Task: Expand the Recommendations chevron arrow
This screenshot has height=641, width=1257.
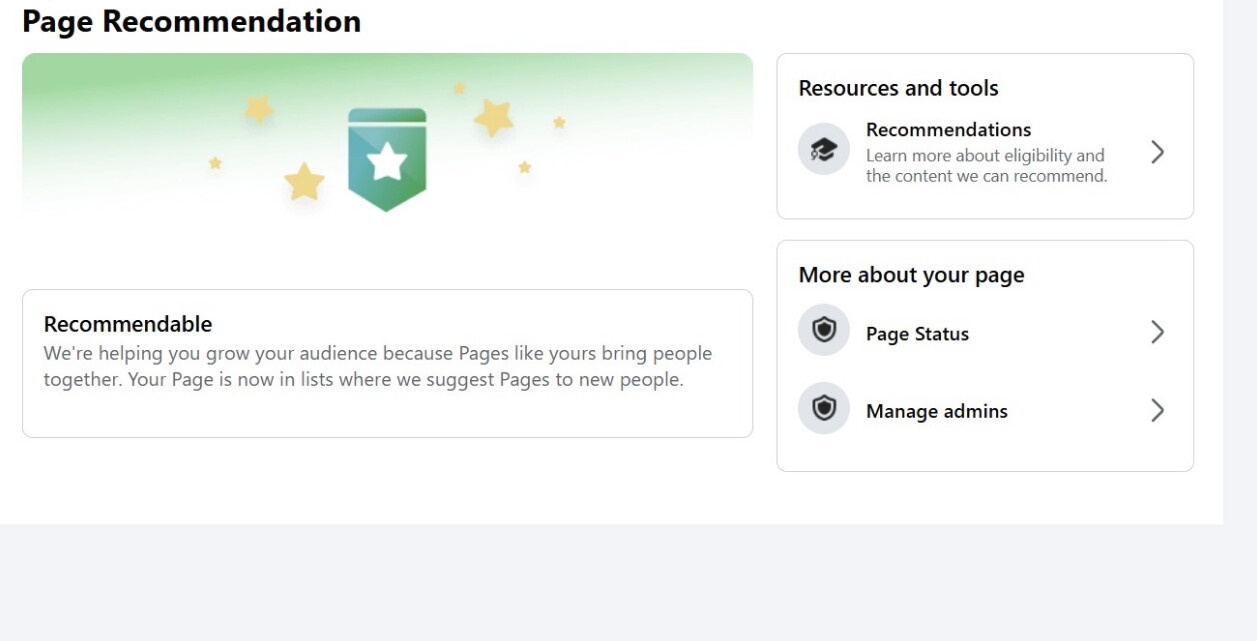Action: point(1157,152)
